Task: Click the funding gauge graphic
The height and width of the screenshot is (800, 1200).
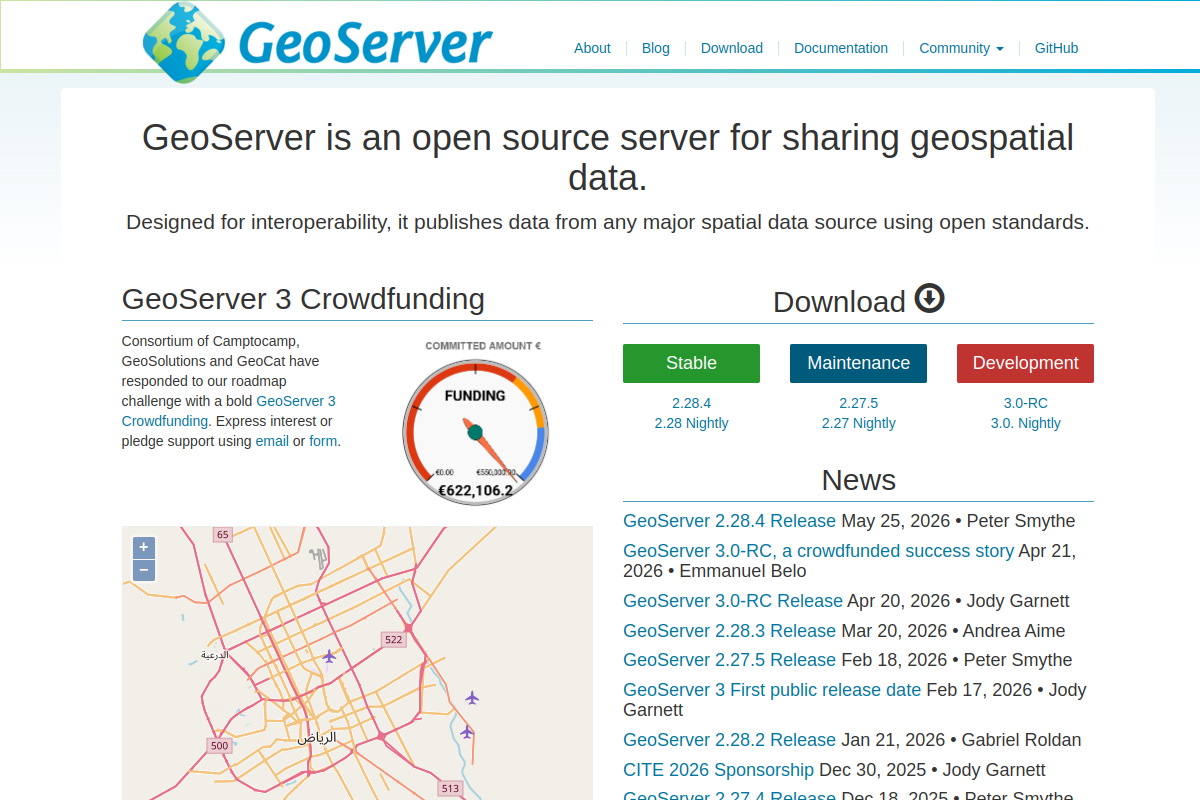Action: click(476, 432)
